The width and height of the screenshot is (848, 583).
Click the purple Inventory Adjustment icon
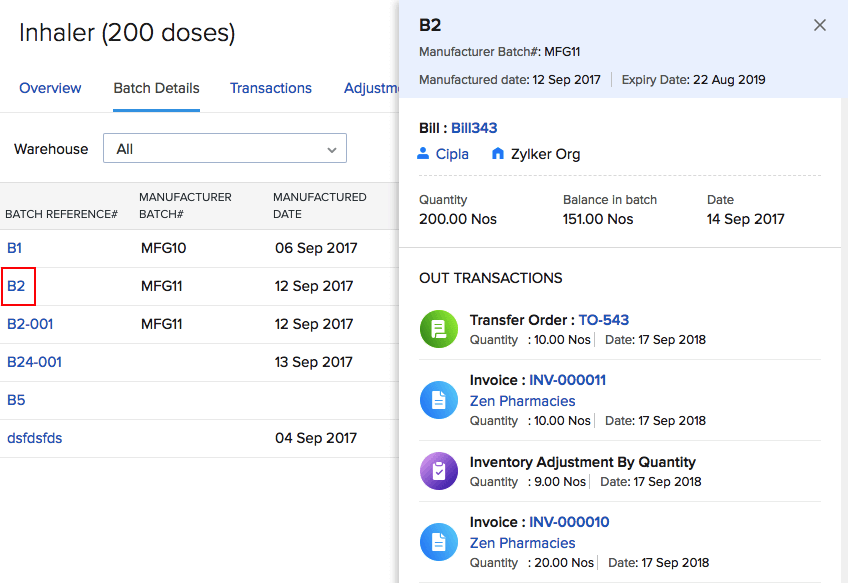[437, 470]
